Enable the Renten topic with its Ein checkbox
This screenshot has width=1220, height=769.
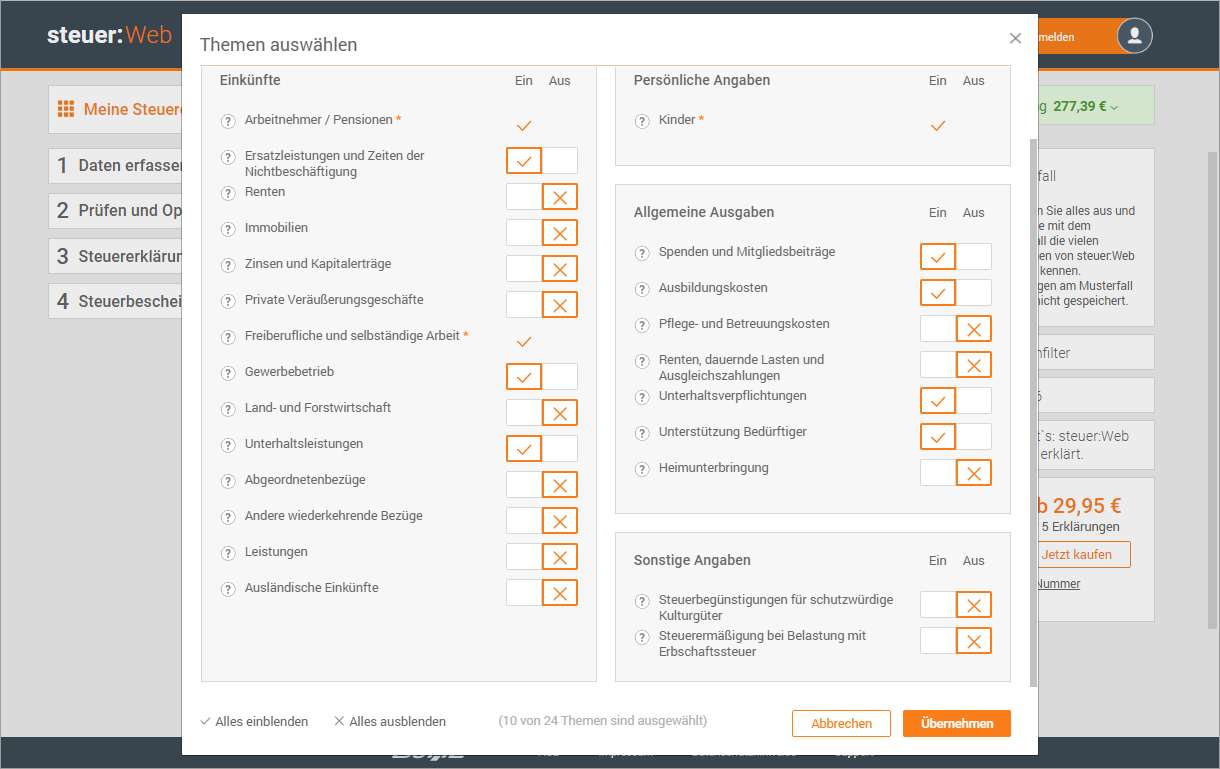point(523,196)
